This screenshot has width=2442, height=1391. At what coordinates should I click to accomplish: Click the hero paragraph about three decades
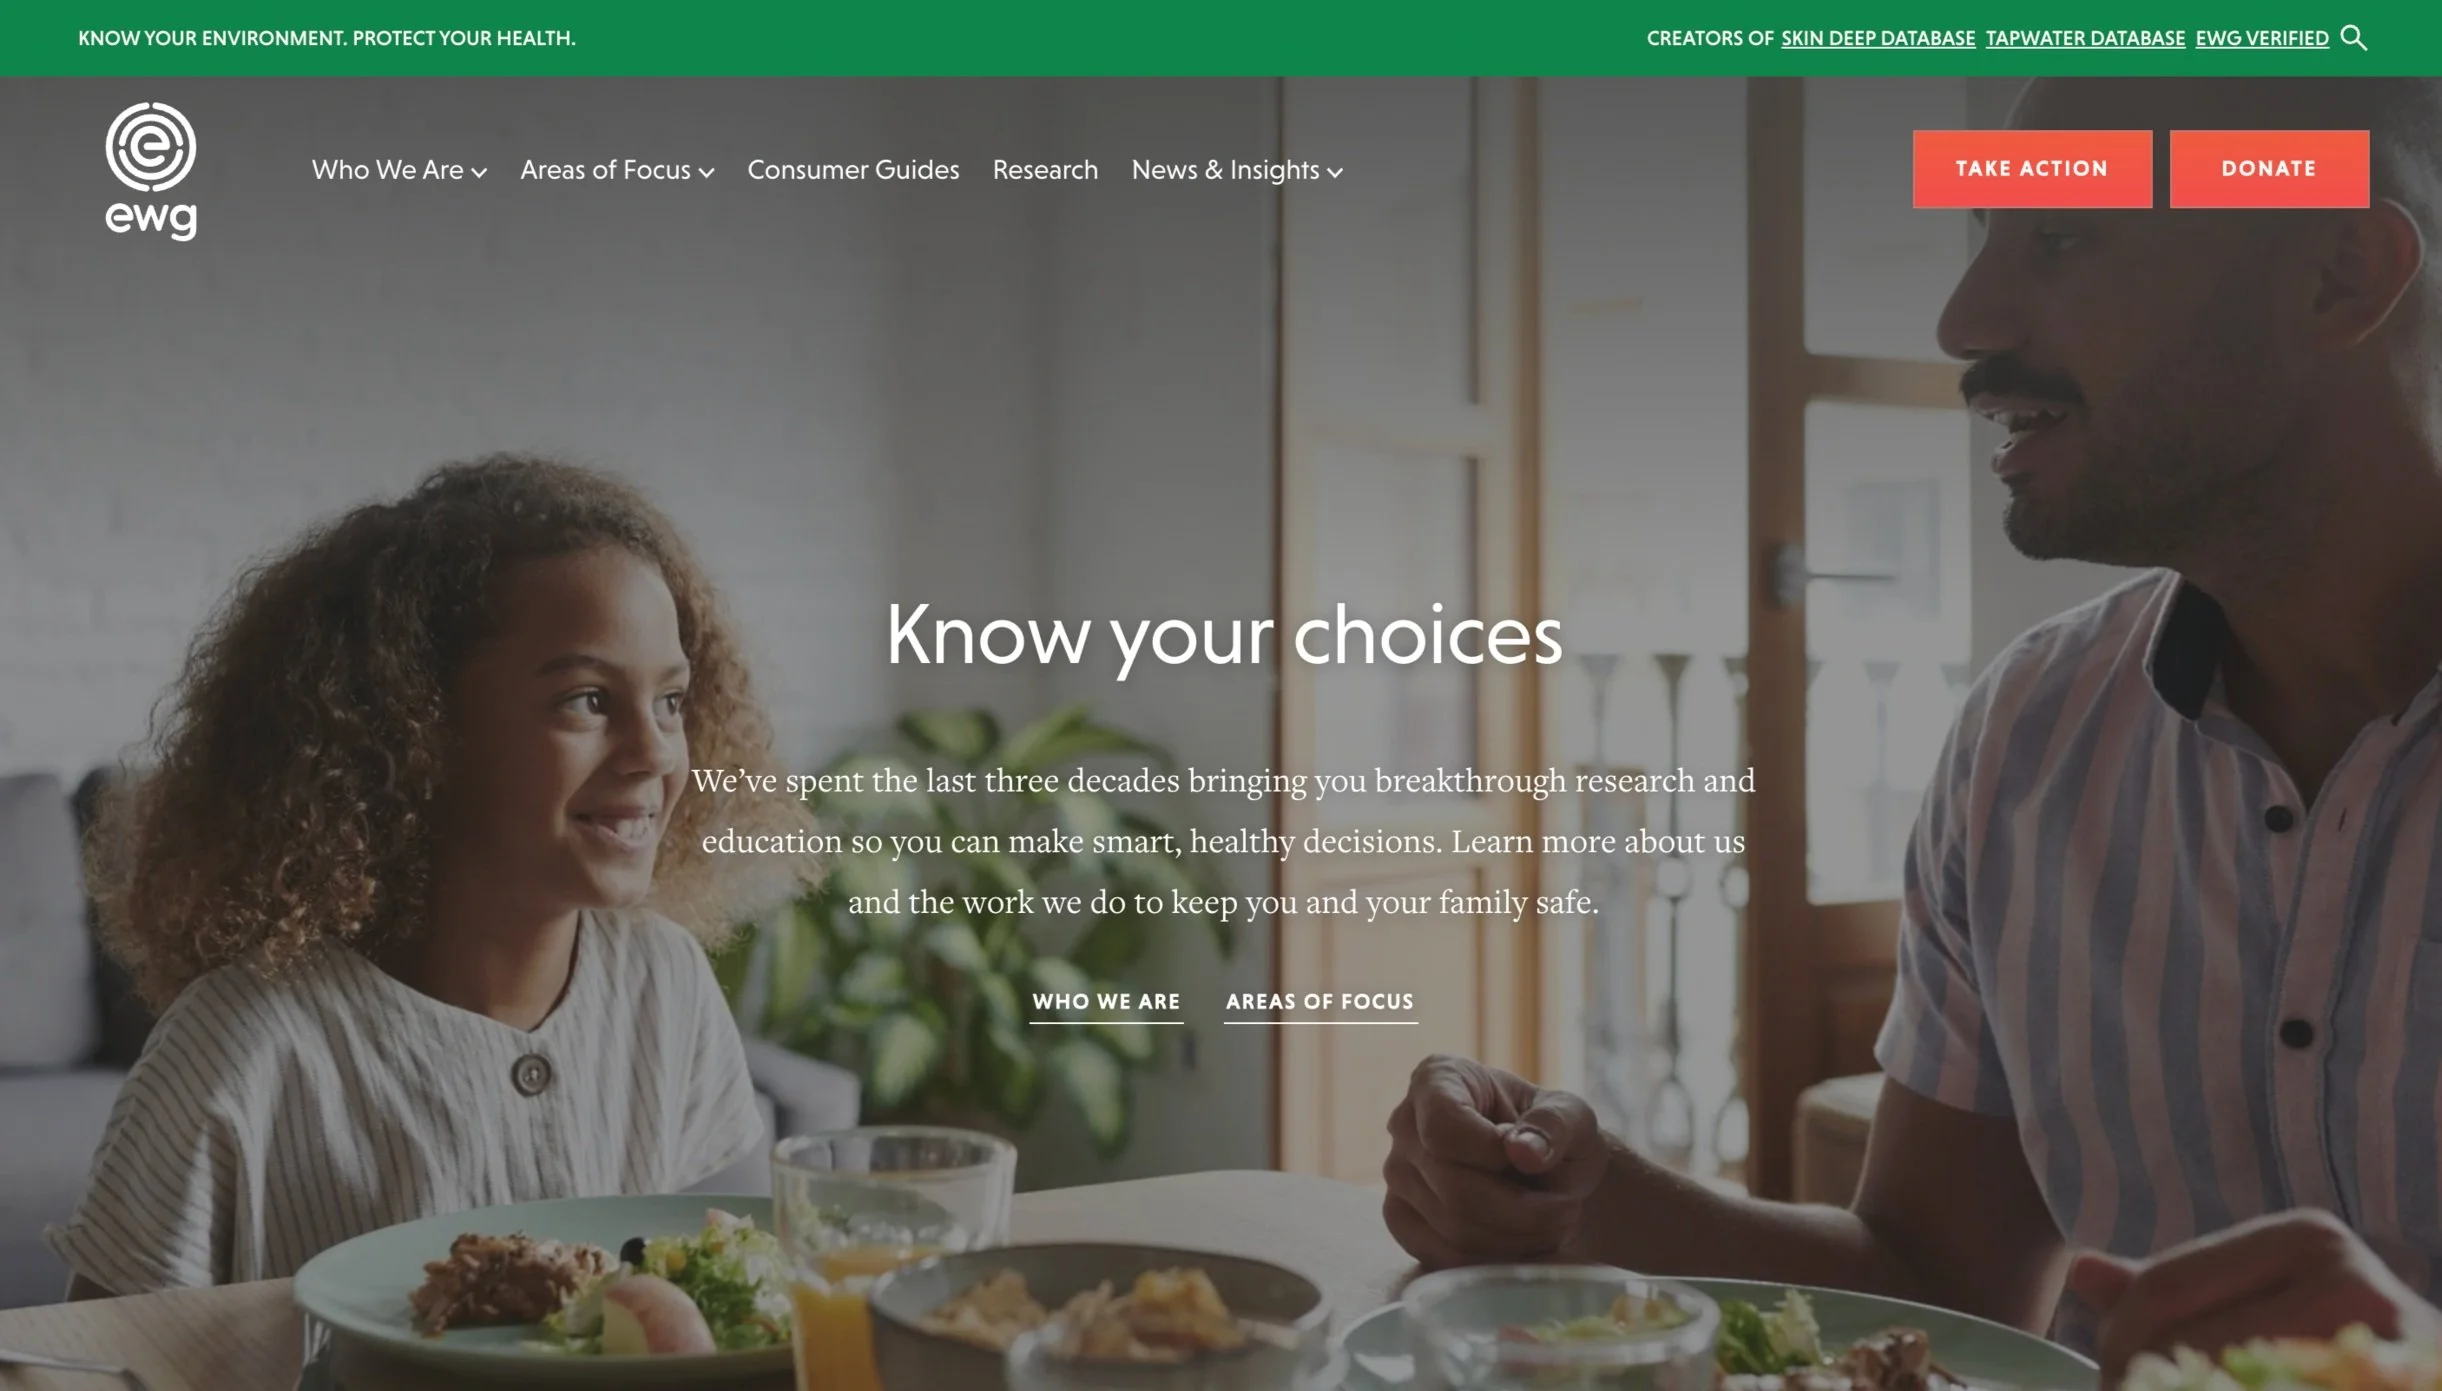point(1223,841)
